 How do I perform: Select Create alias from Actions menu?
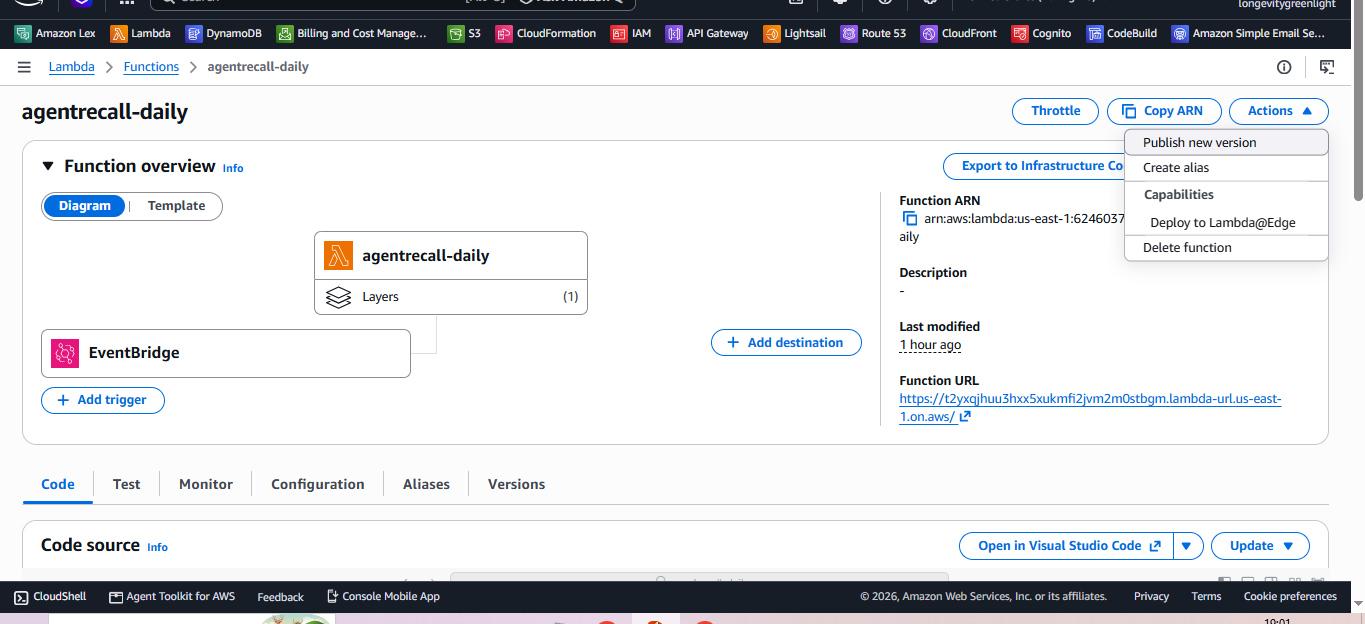1226,168
